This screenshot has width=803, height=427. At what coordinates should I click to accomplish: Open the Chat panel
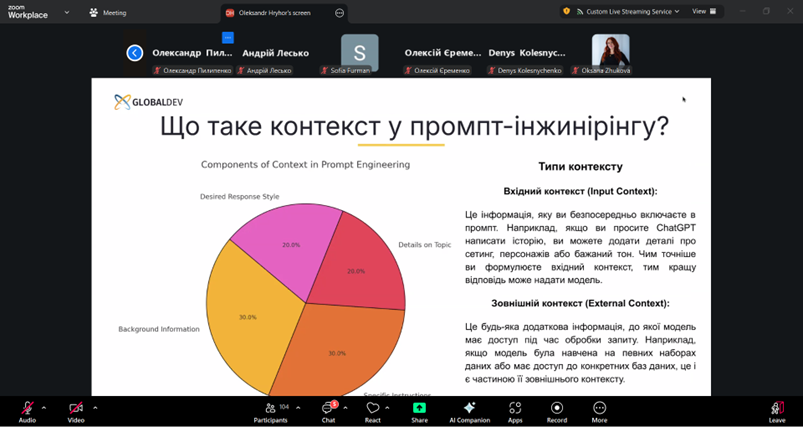tap(327, 409)
